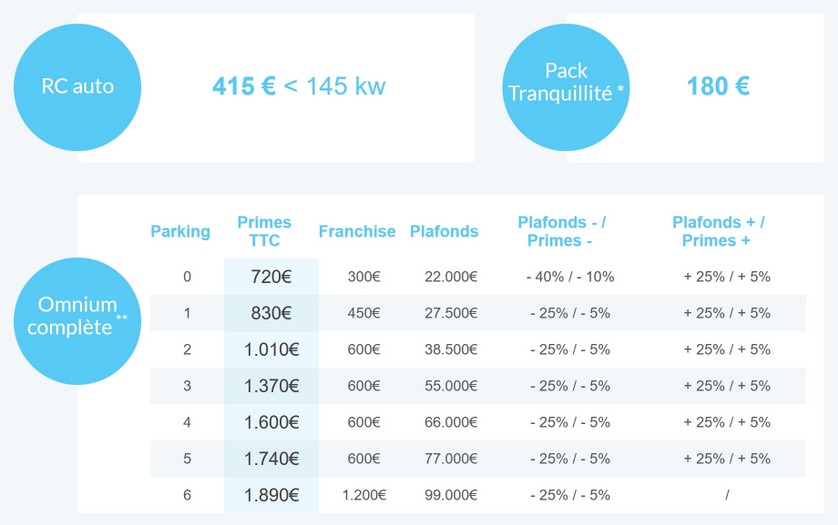Select the 1.370€ premium in row 3
Image resolution: width=838 pixels, height=525 pixels.
[x=271, y=385]
